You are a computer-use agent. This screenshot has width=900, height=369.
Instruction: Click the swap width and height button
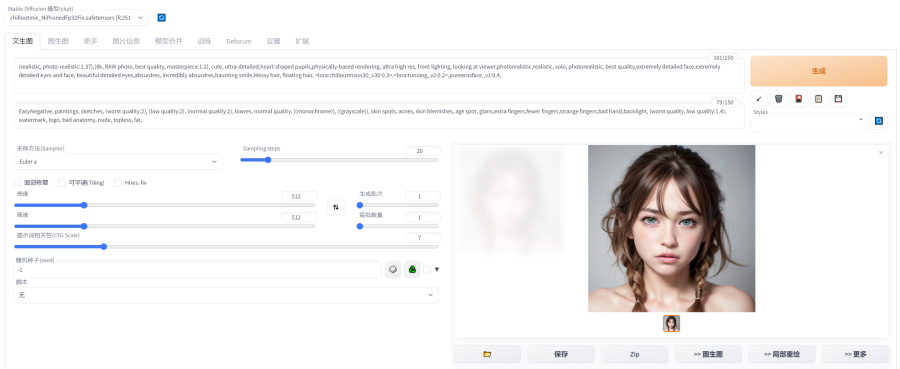[336, 207]
